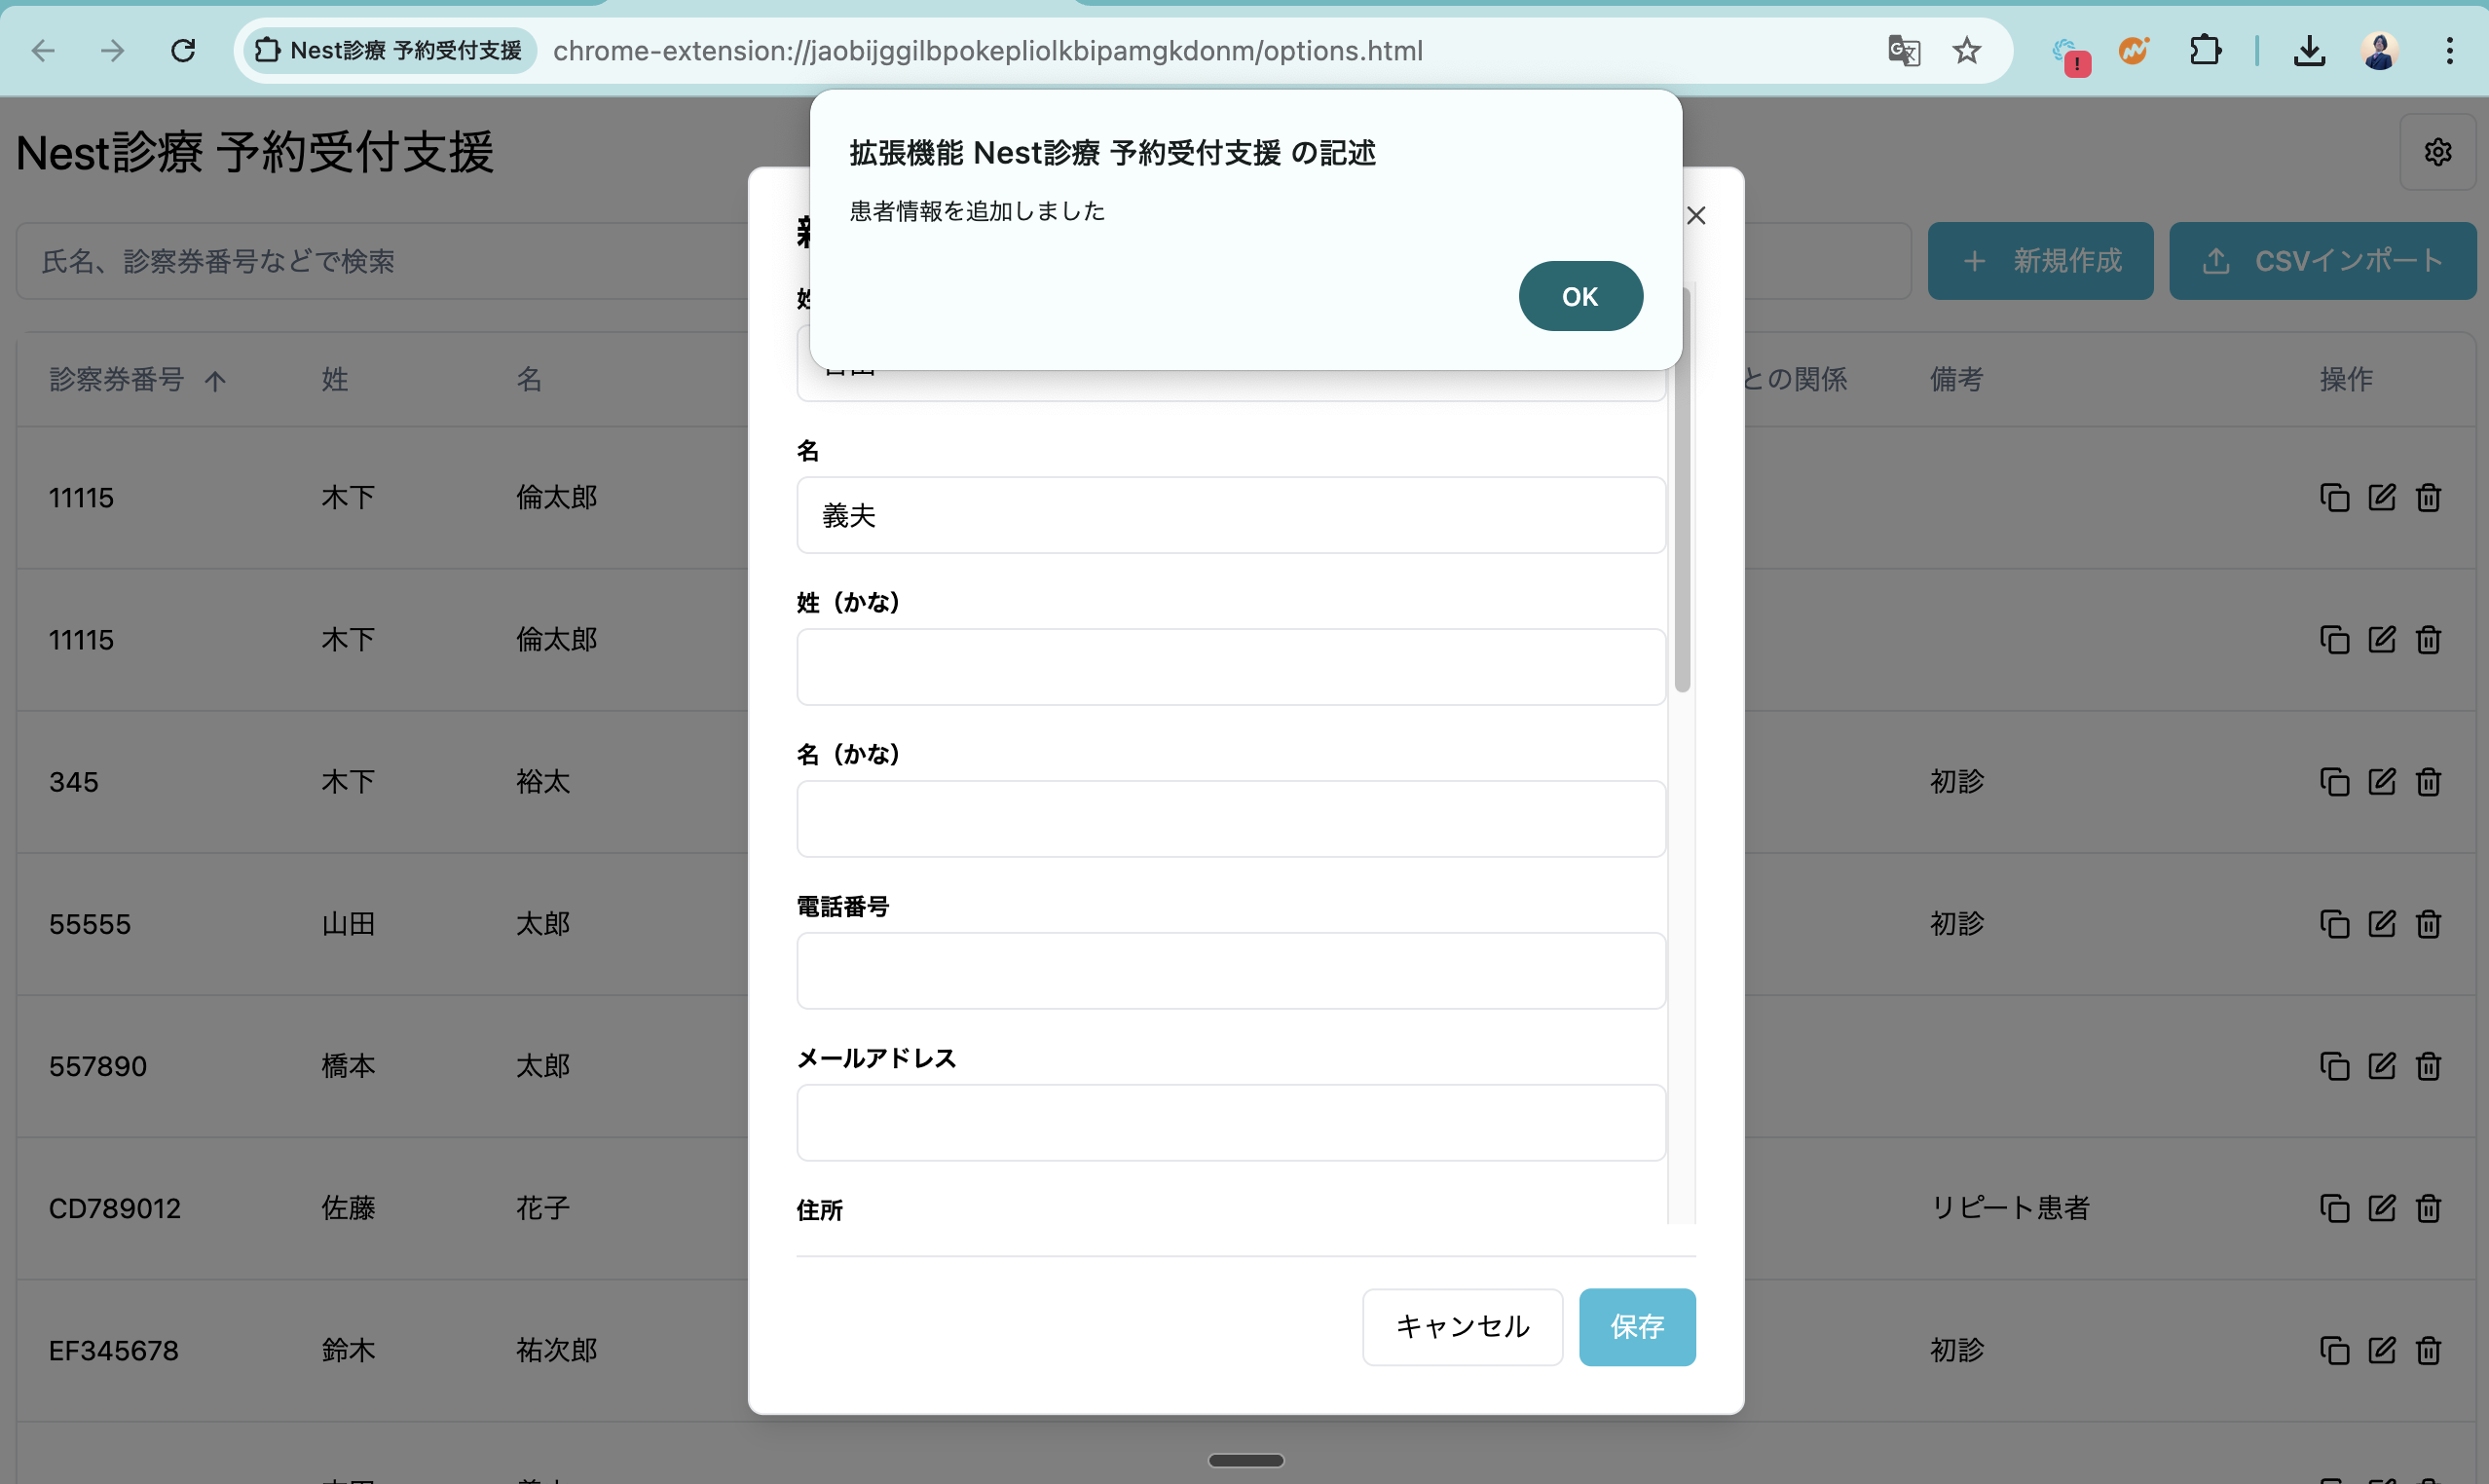Click the キャンセル cancel button
Screen dimensions: 2489x1484
[1461, 1326]
